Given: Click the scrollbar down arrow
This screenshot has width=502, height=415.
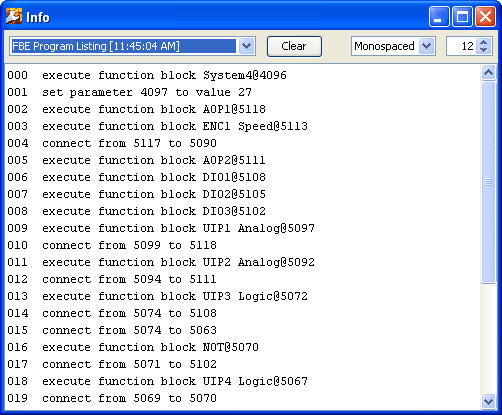Looking at the screenshot, I should click(x=488, y=401).
